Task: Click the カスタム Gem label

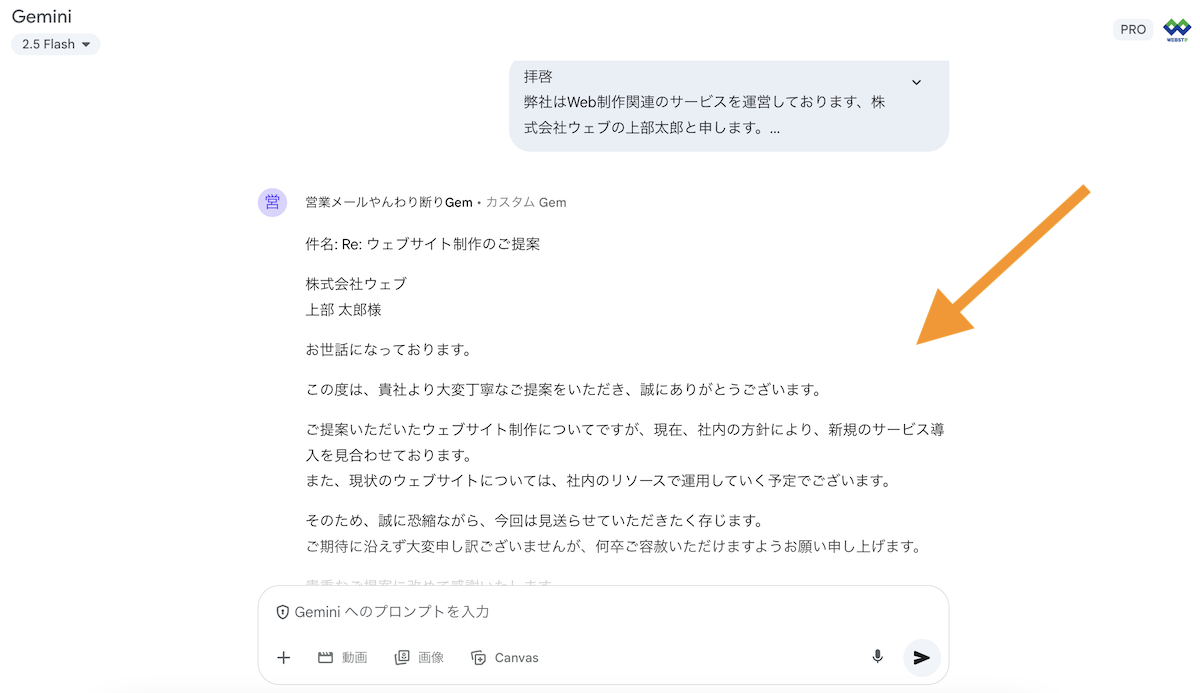Action: (x=526, y=202)
